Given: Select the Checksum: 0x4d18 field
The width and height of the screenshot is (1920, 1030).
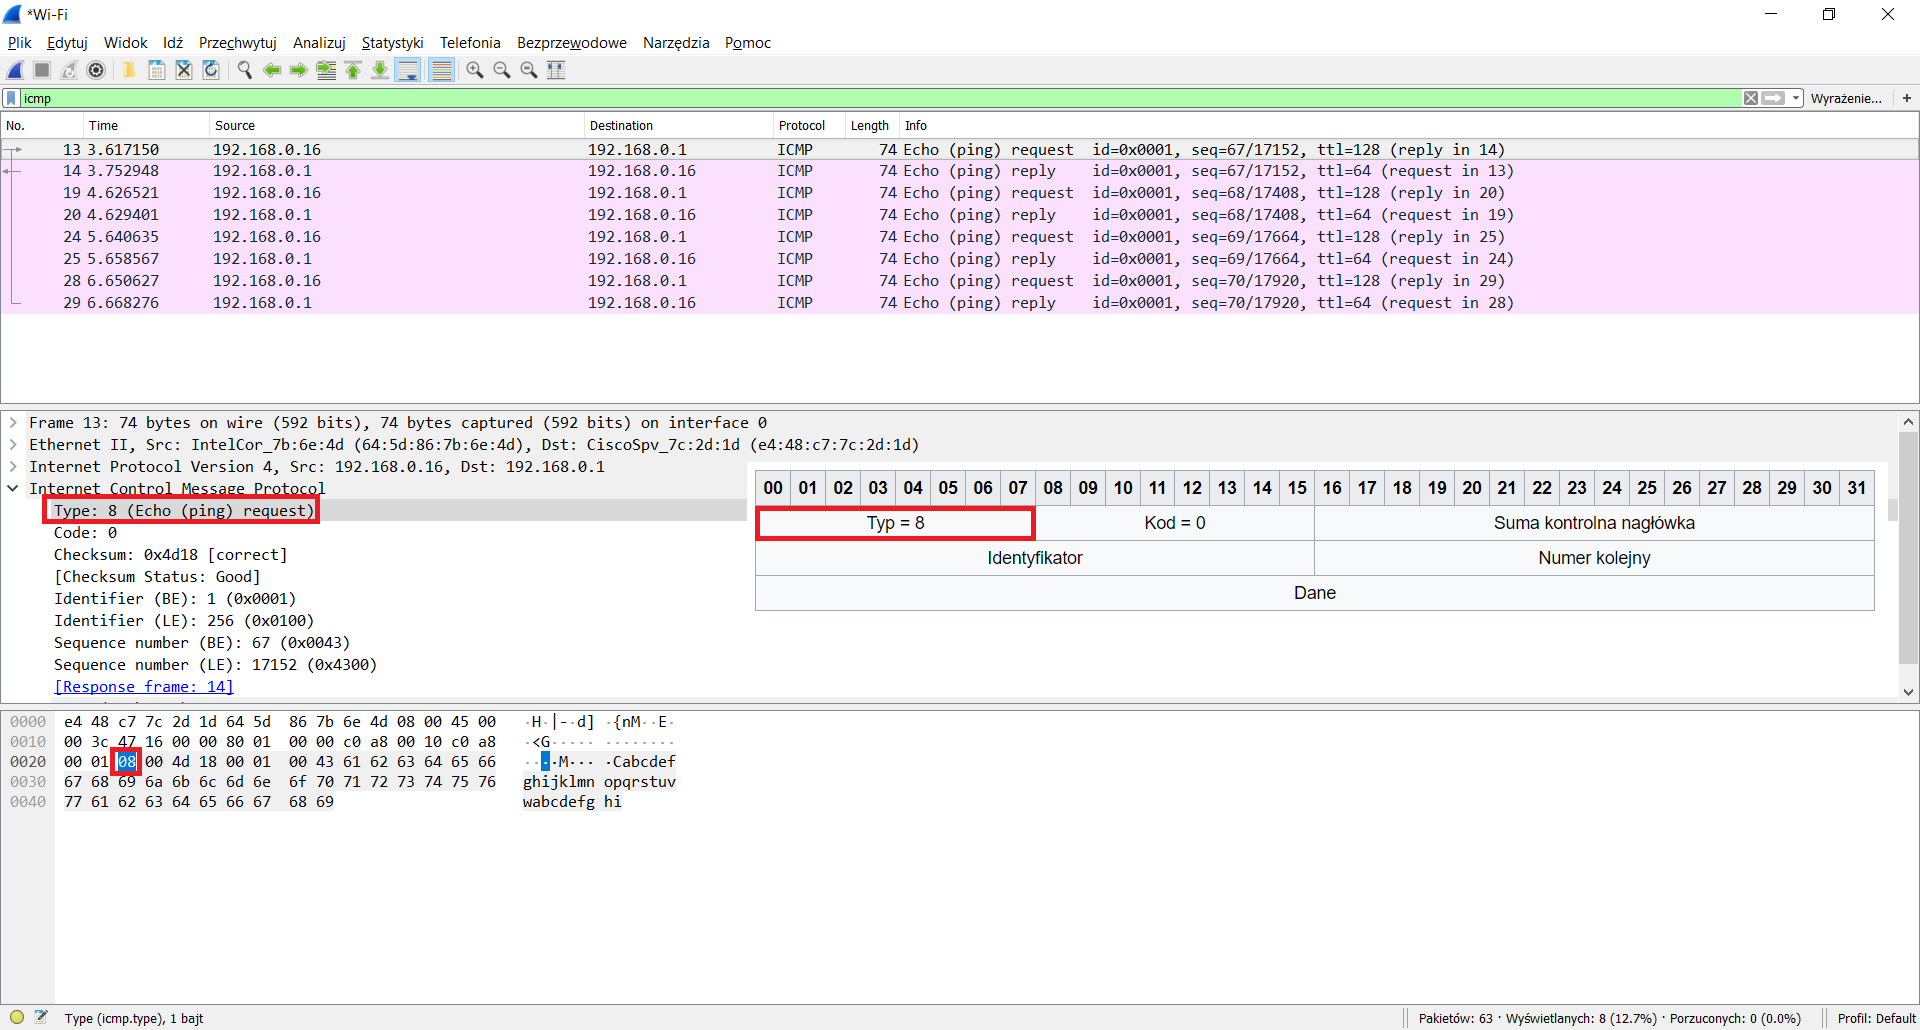Looking at the screenshot, I should coord(171,555).
